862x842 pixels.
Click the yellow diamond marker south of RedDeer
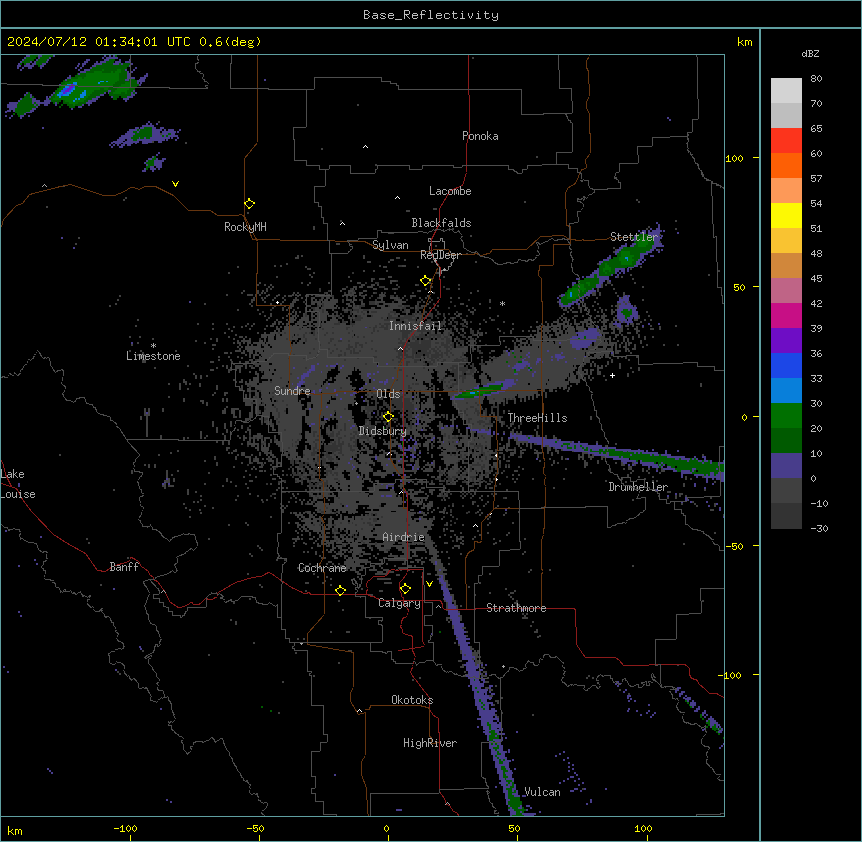(x=425, y=281)
